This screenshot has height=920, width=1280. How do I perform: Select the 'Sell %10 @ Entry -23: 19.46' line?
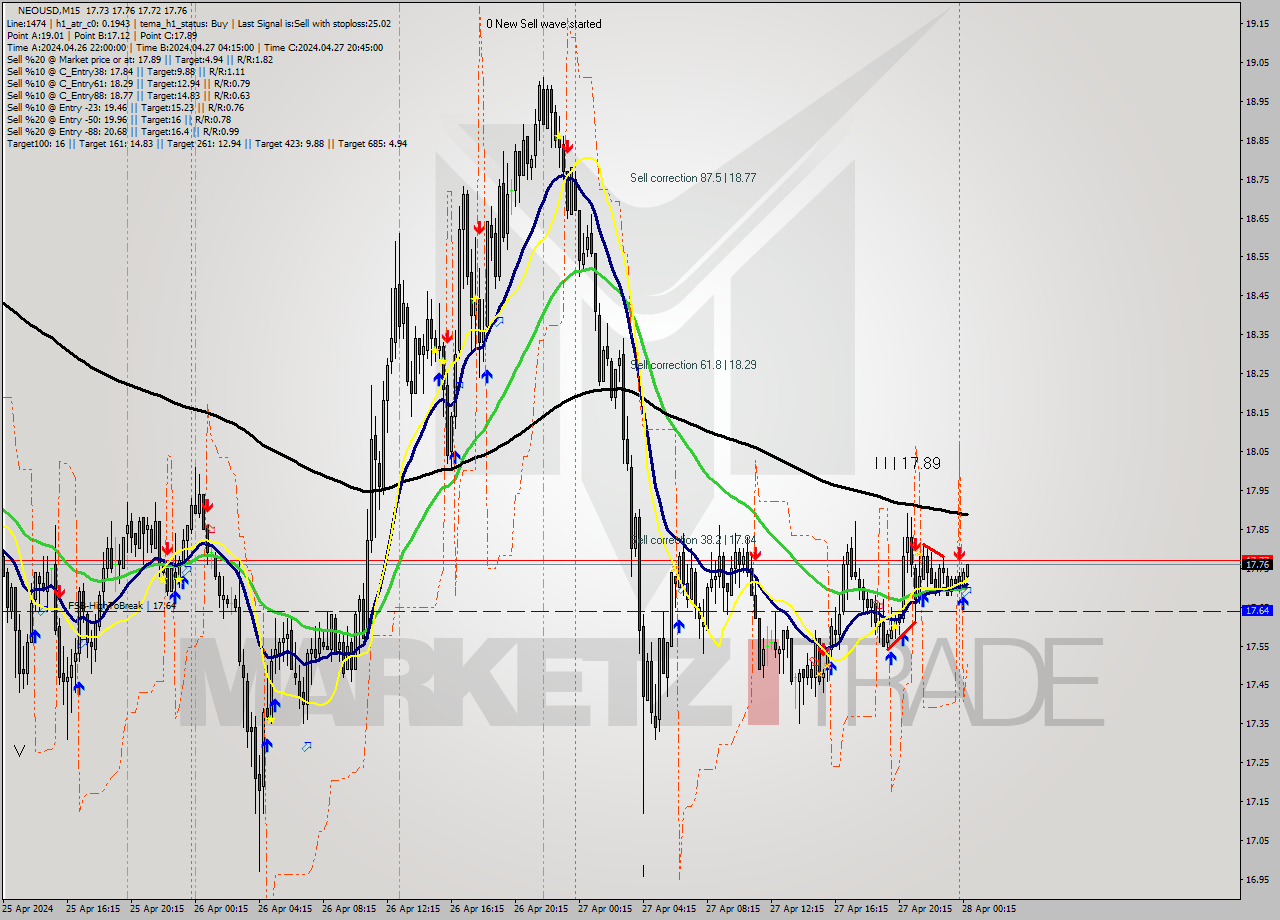[x=125, y=107]
